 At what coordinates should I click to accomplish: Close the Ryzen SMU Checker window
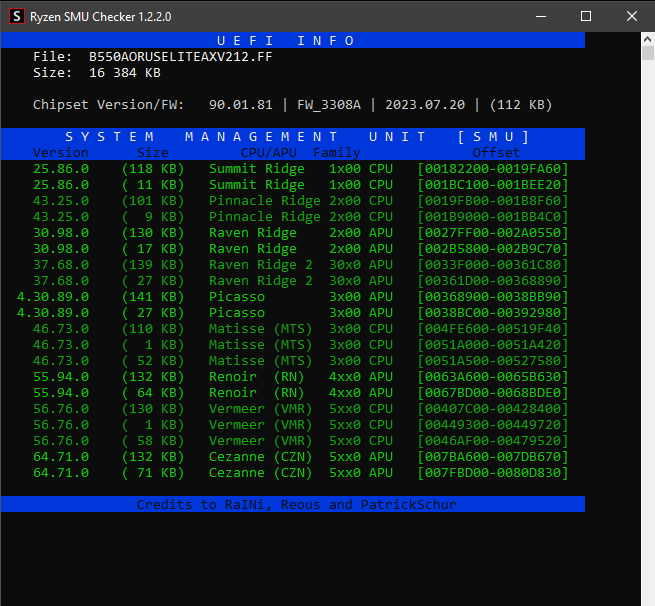(x=632, y=17)
